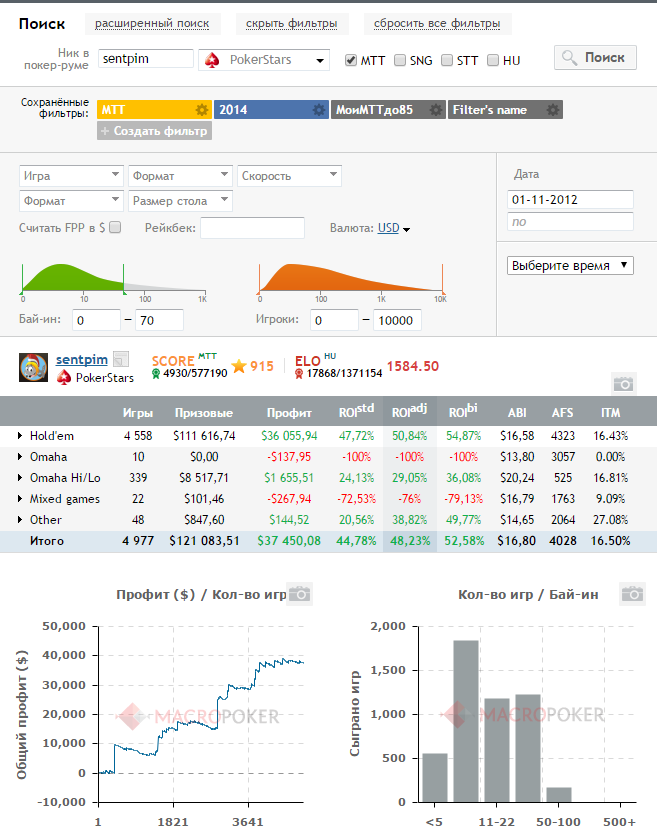Image resolution: width=657 pixels, height=840 pixels.
Task: Click the сбросить все фильтры link
Action: click(437, 24)
